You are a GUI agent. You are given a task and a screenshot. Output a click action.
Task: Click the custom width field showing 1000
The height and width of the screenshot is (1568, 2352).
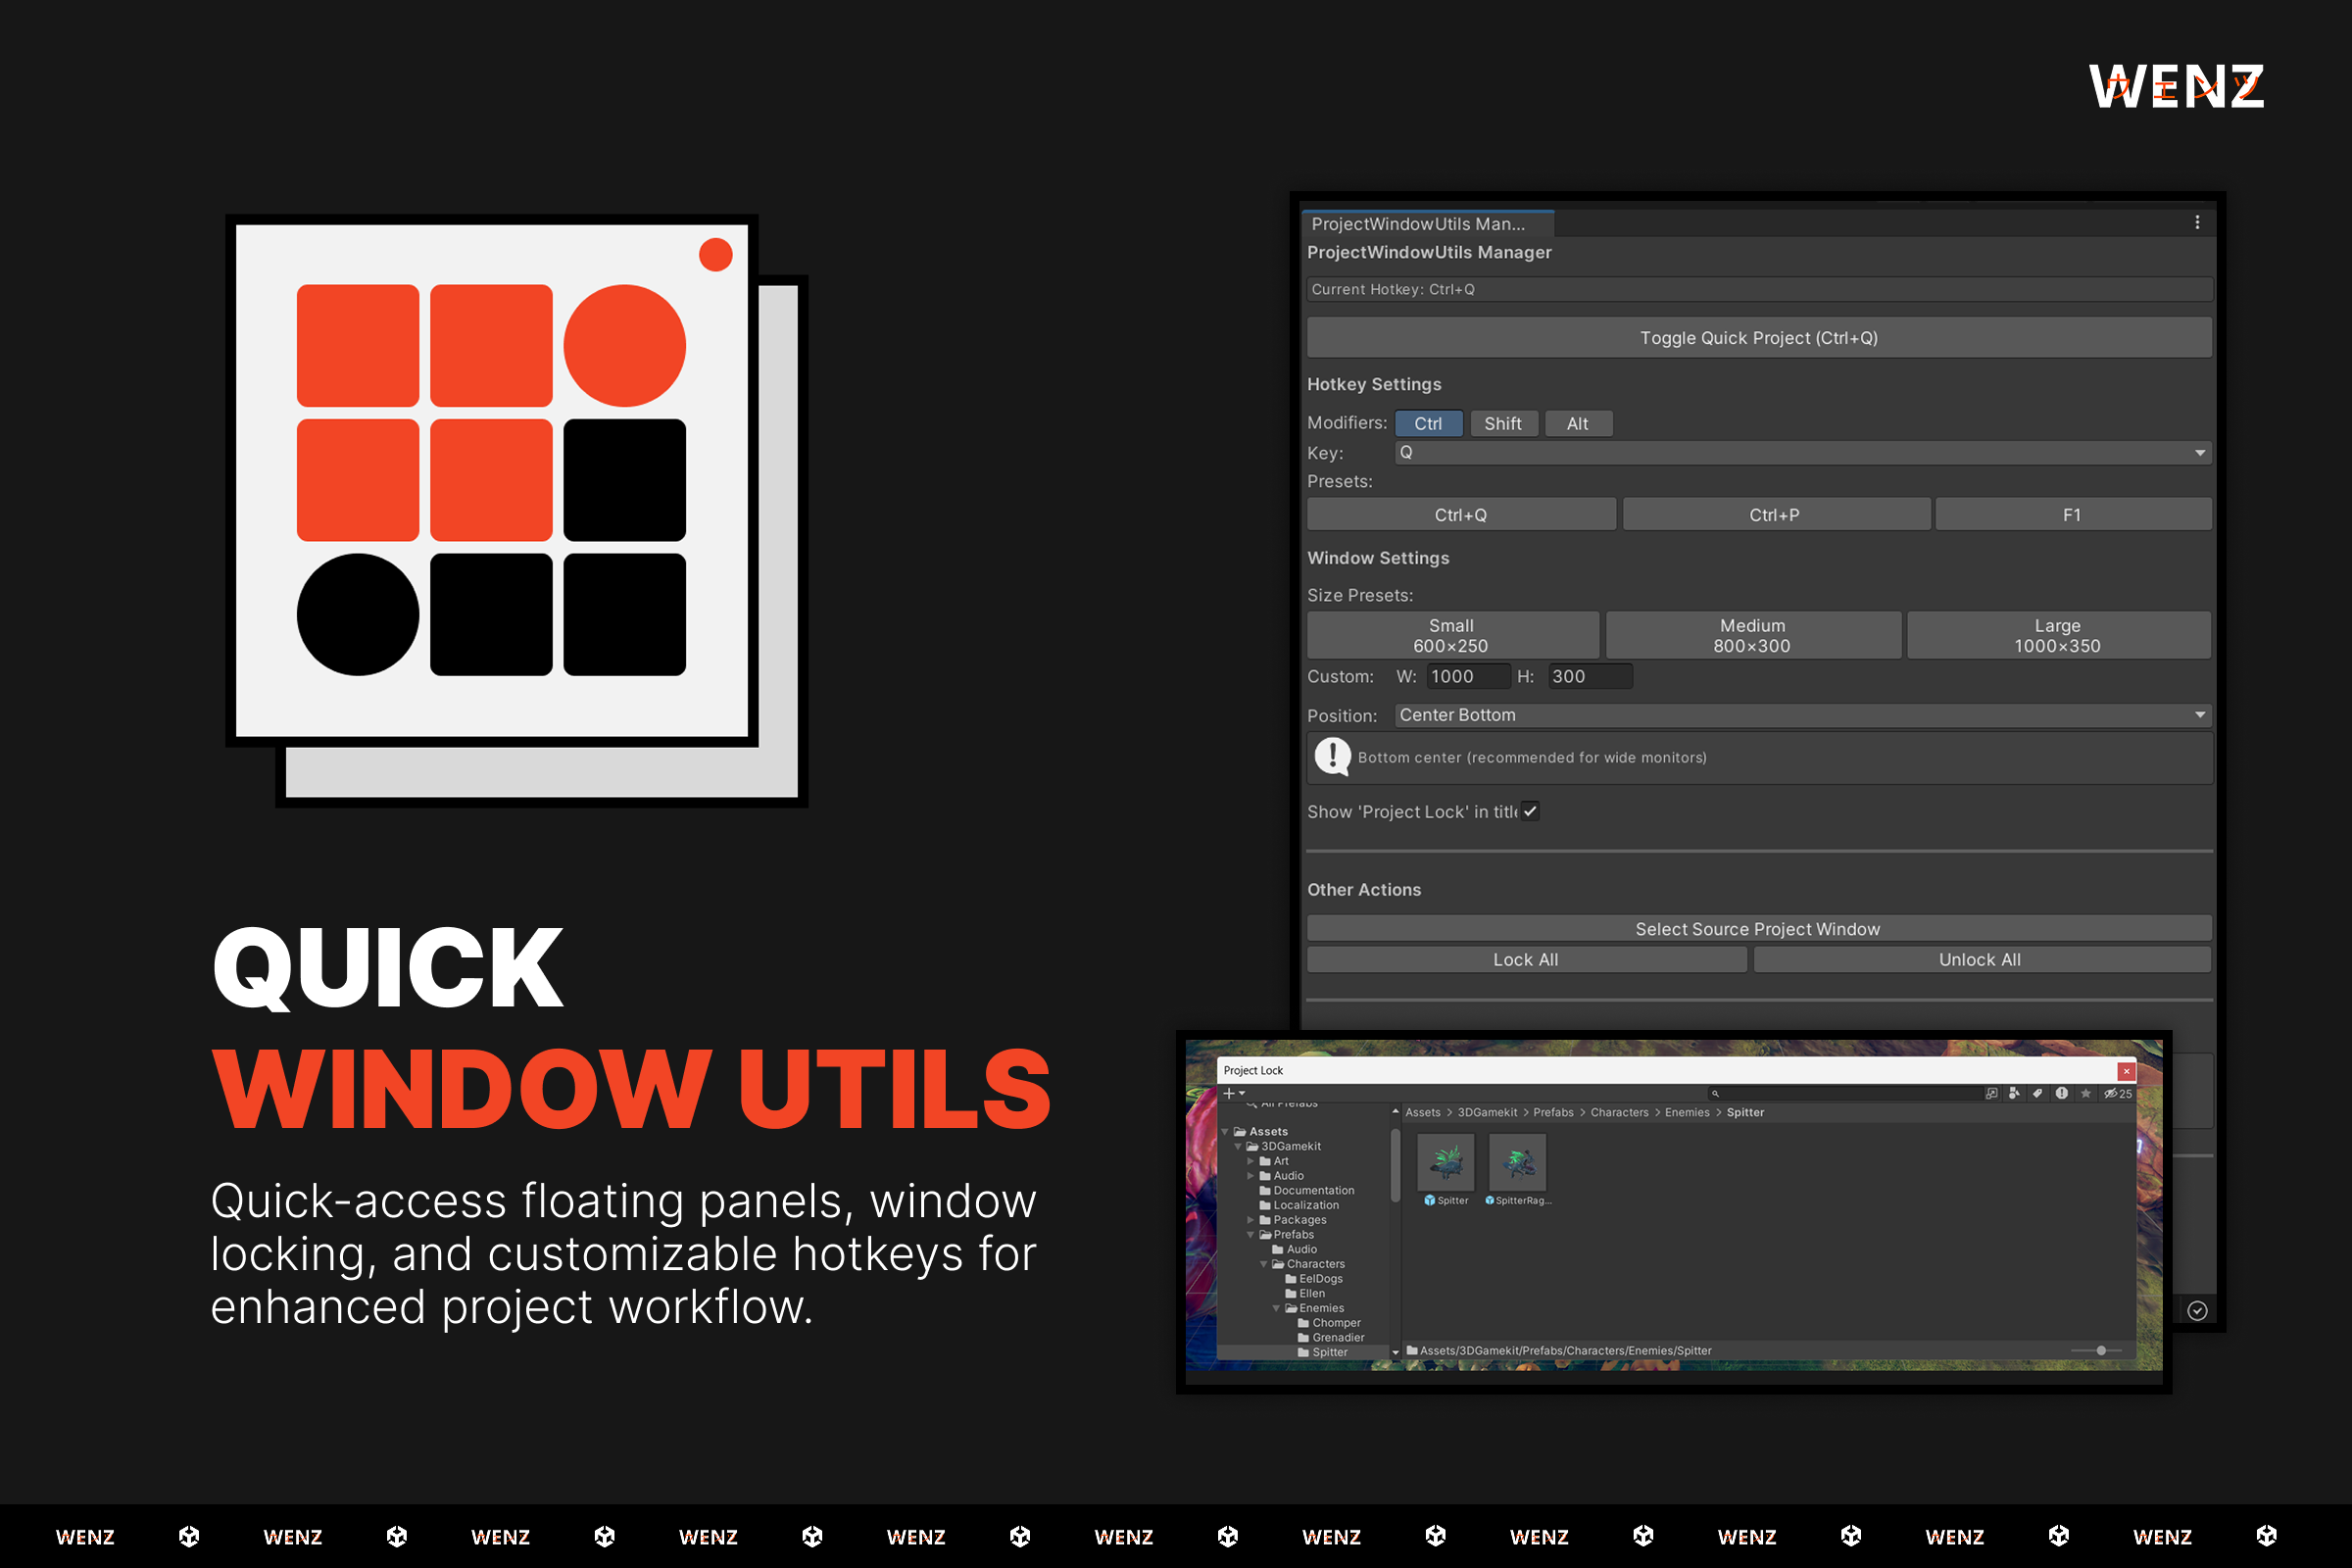[x=1468, y=677]
